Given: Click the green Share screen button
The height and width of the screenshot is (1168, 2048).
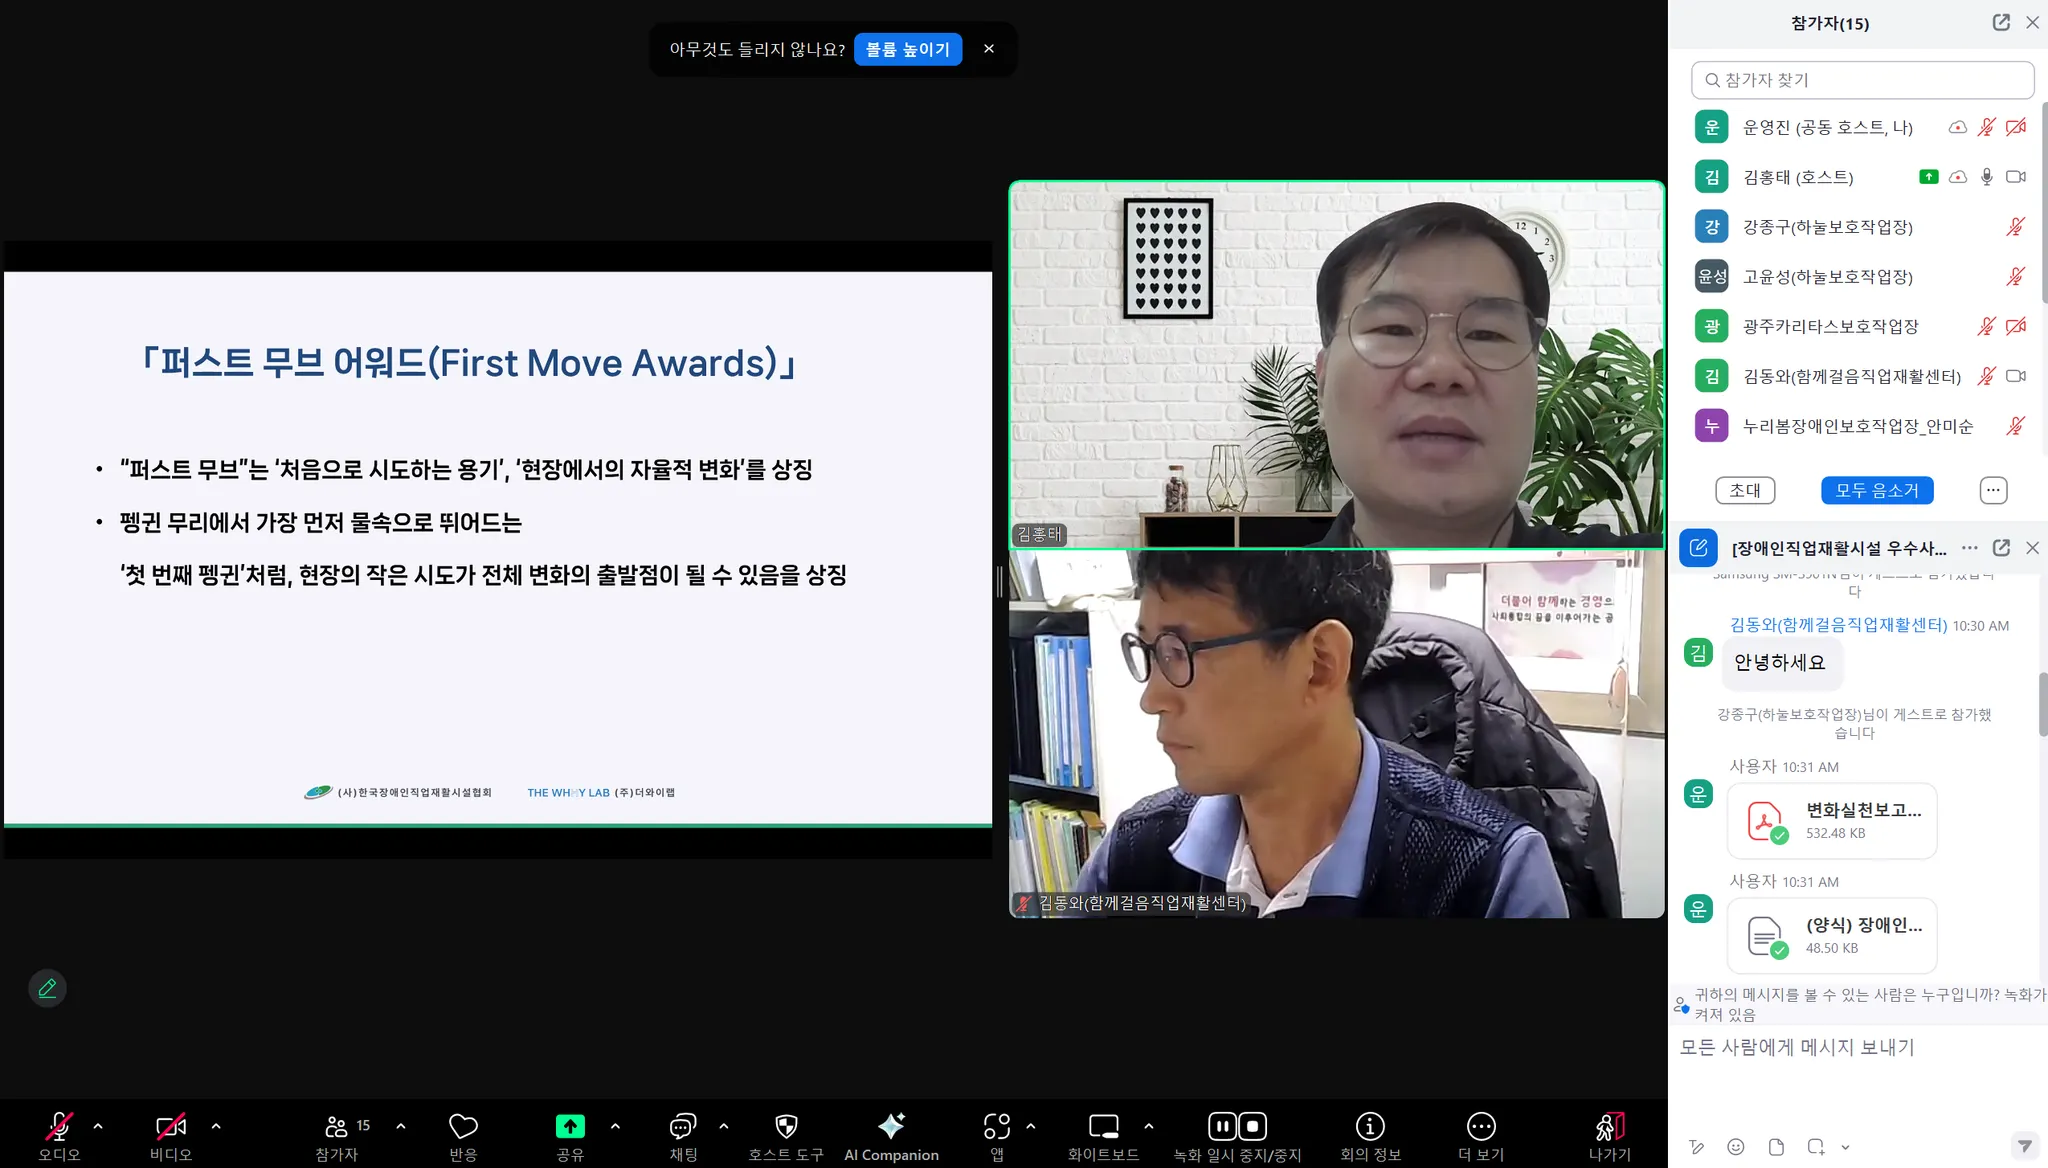Looking at the screenshot, I should (570, 1127).
